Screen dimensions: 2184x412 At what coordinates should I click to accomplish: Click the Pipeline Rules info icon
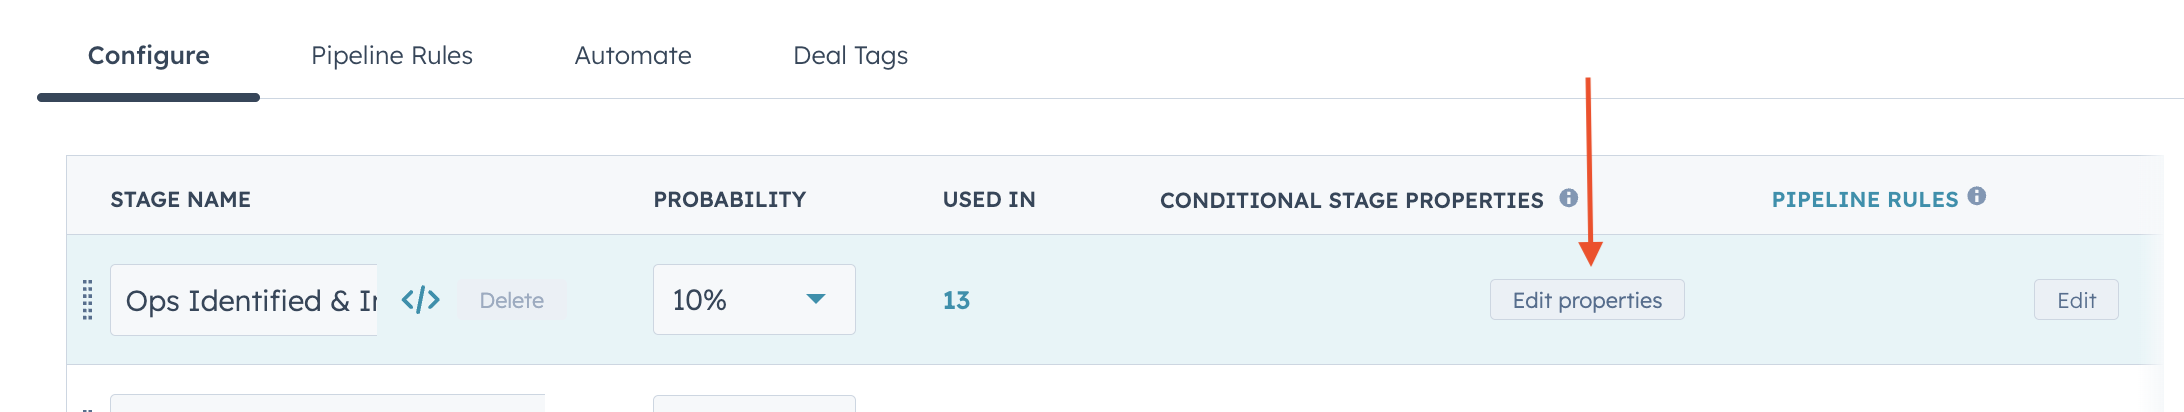[1977, 196]
